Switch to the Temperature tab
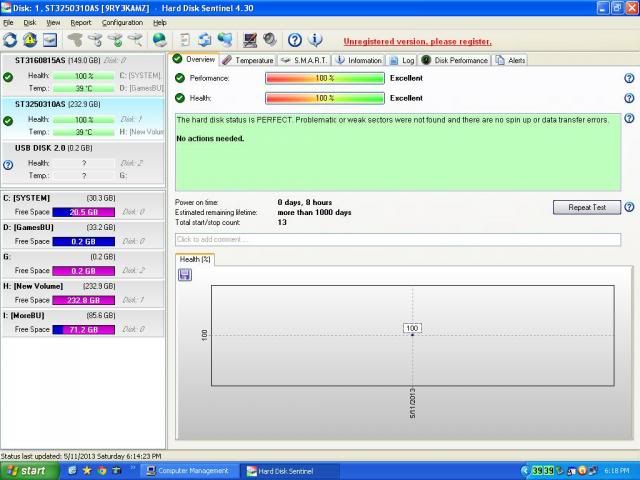 pos(248,60)
